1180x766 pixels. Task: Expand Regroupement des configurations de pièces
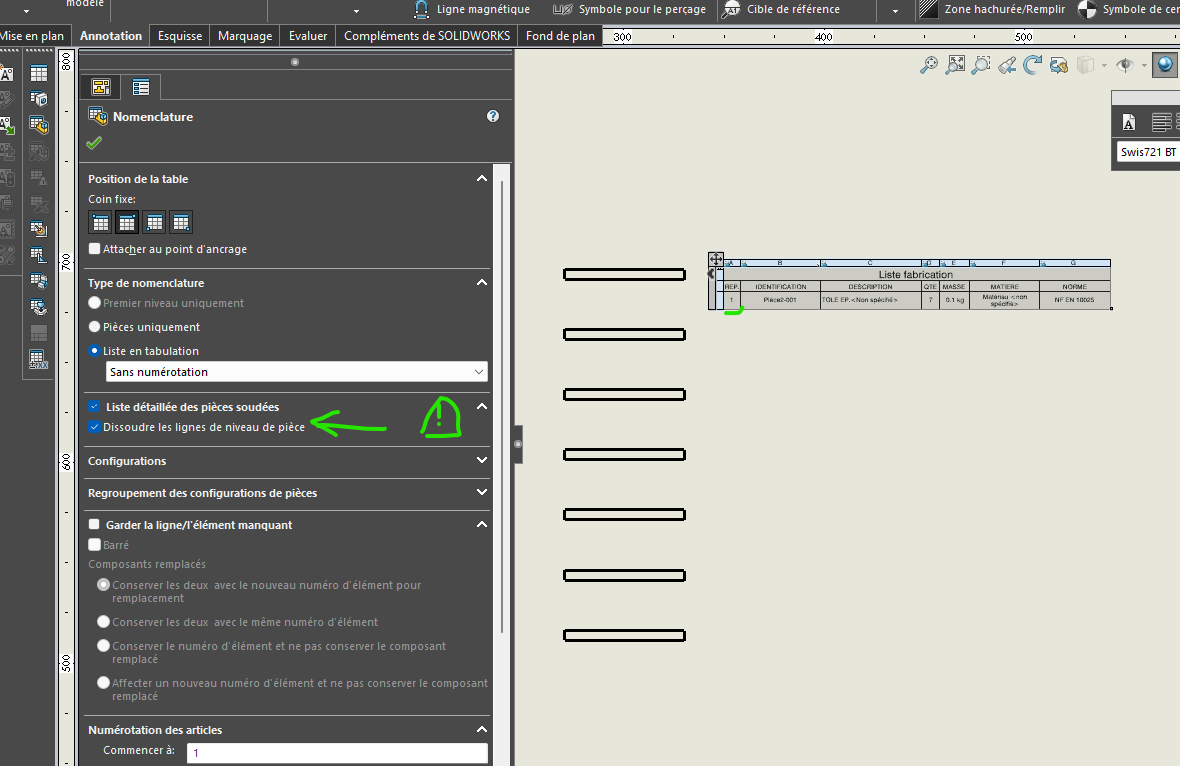(482, 493)
